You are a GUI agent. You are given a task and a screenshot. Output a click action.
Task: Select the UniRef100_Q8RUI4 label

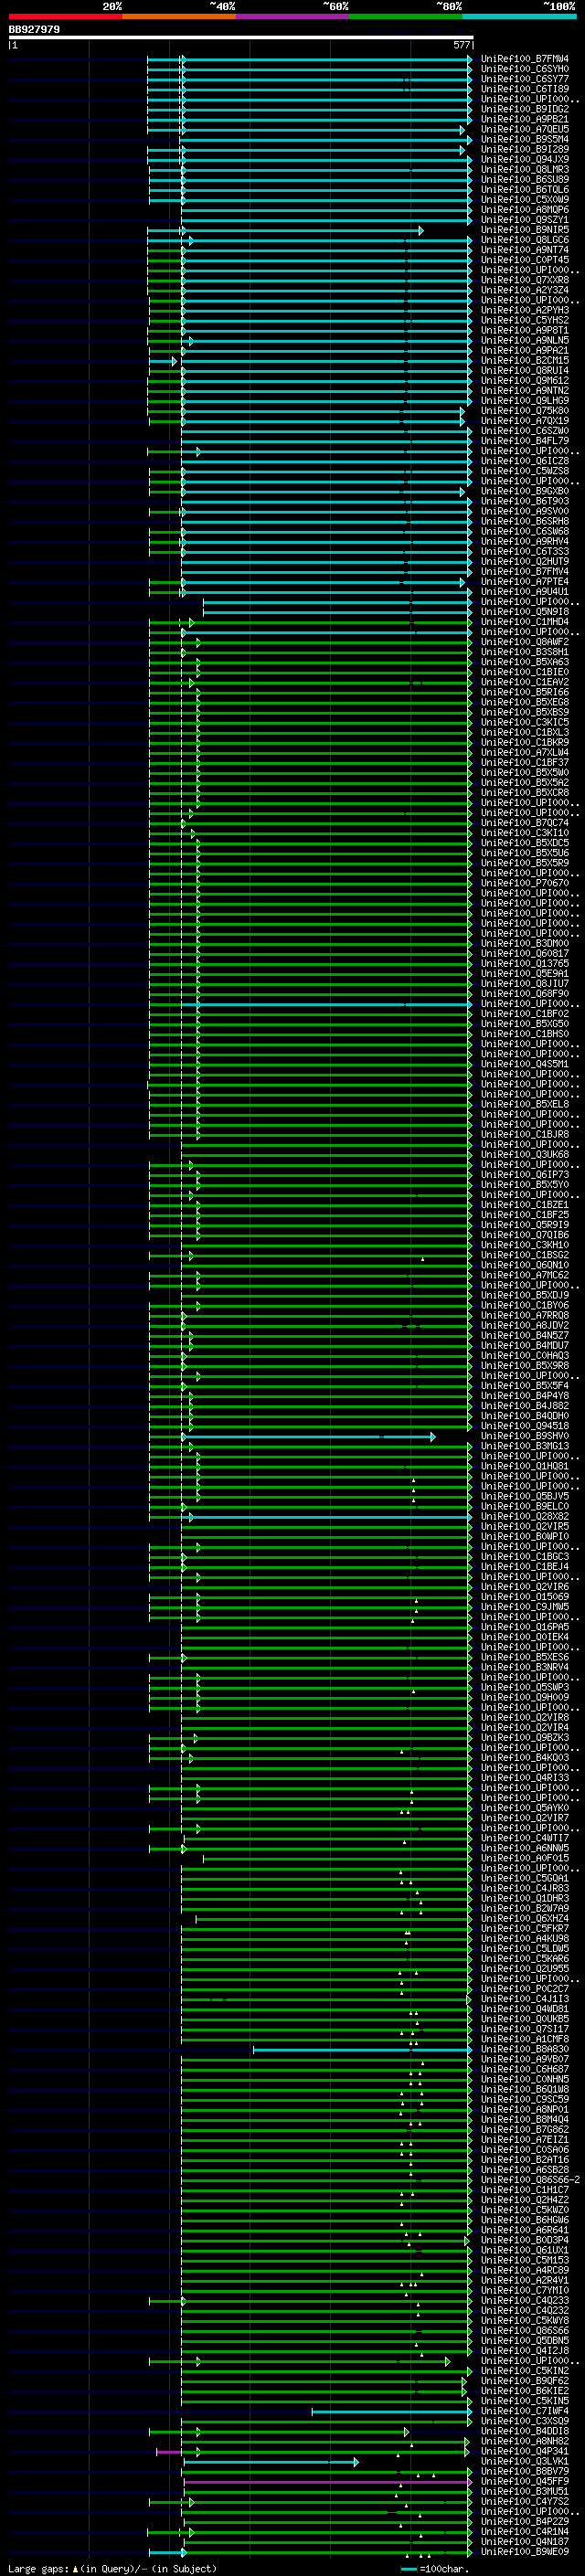pyautogui.click(x=525, y=371)
